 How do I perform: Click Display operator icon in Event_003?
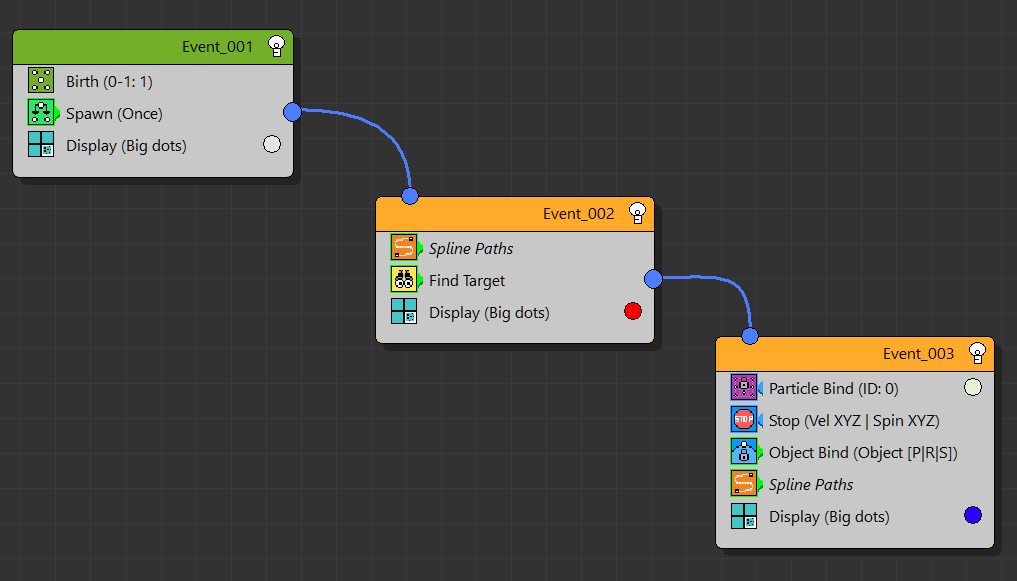(x=744, y=516)
